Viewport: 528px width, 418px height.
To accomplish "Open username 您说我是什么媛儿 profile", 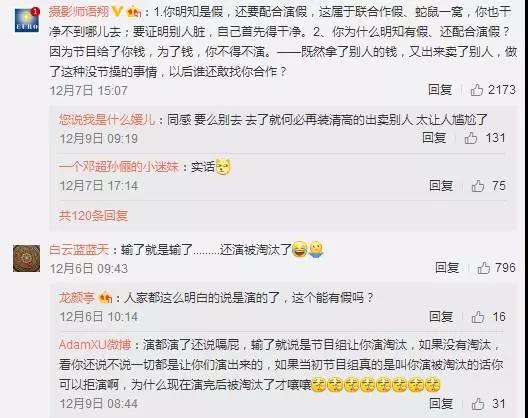I will click(x=107, y=120).
